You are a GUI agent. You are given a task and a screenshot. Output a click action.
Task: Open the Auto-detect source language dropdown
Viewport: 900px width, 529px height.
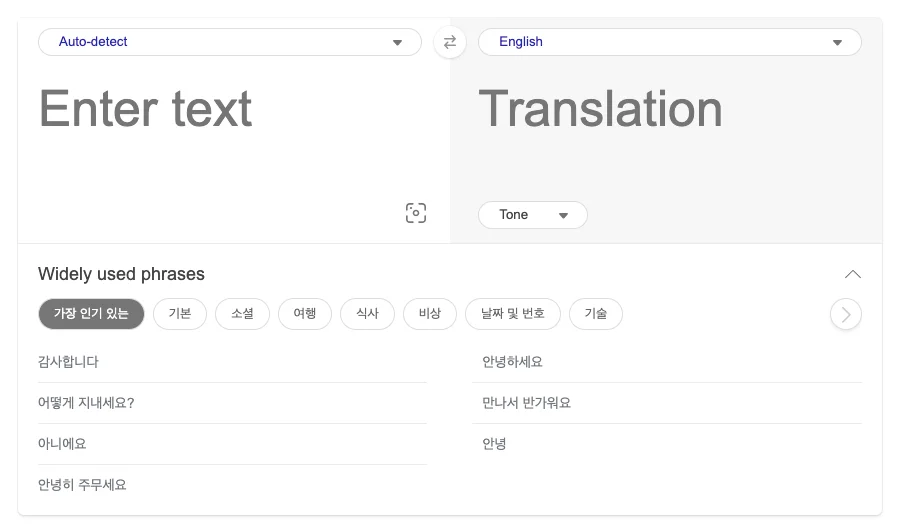[x=230, y=42]
